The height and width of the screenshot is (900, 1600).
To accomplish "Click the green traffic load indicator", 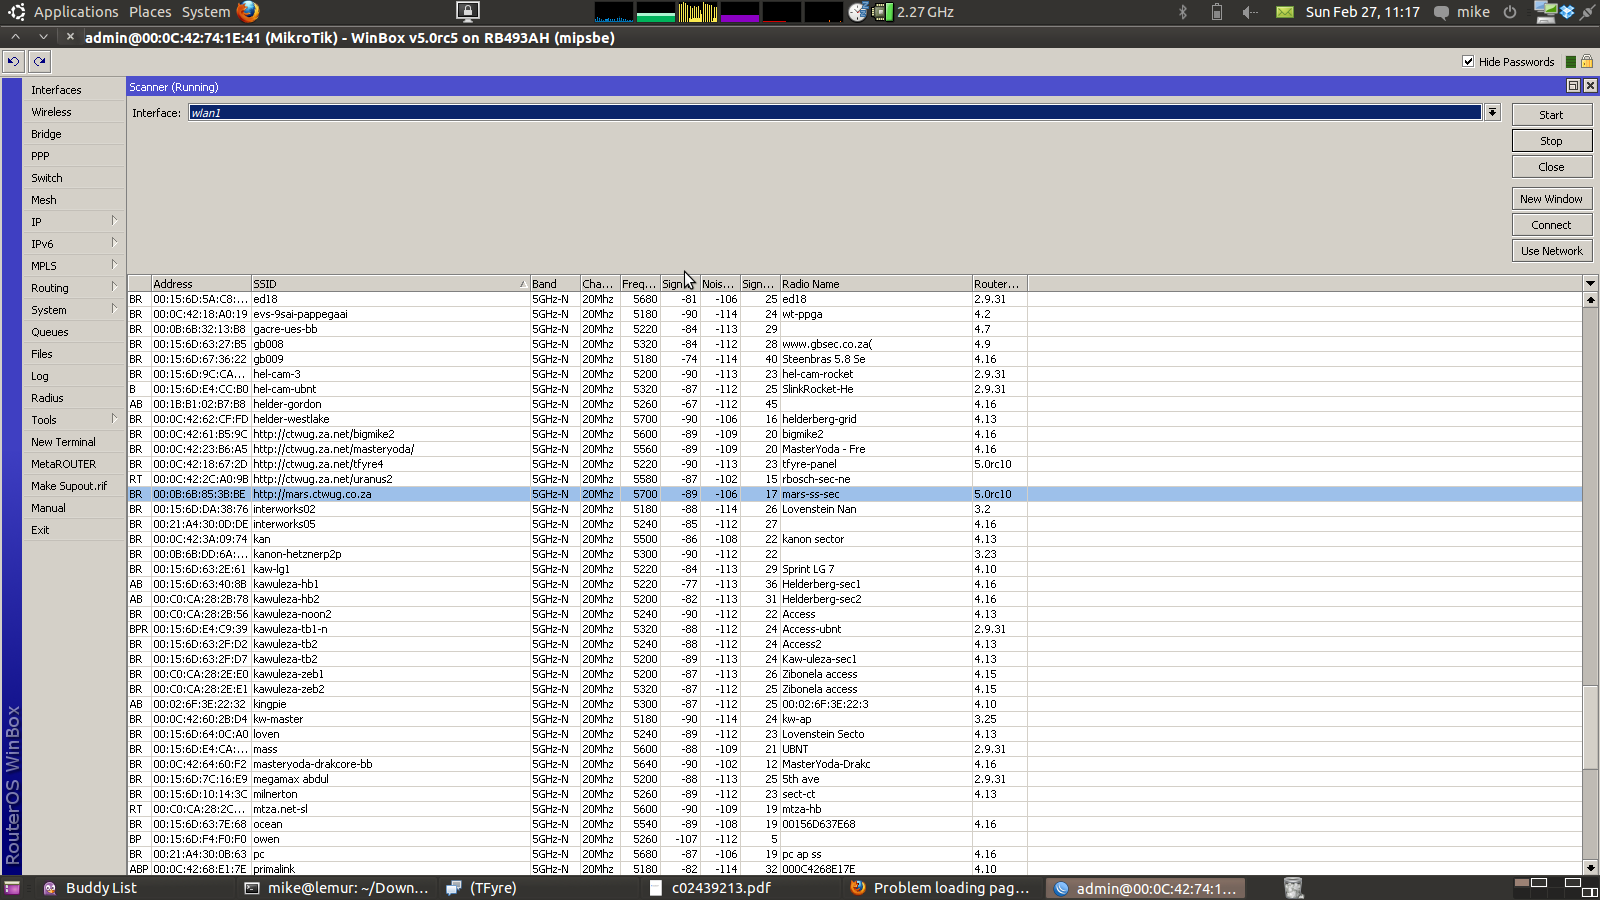I will (x=1570, y=62).
